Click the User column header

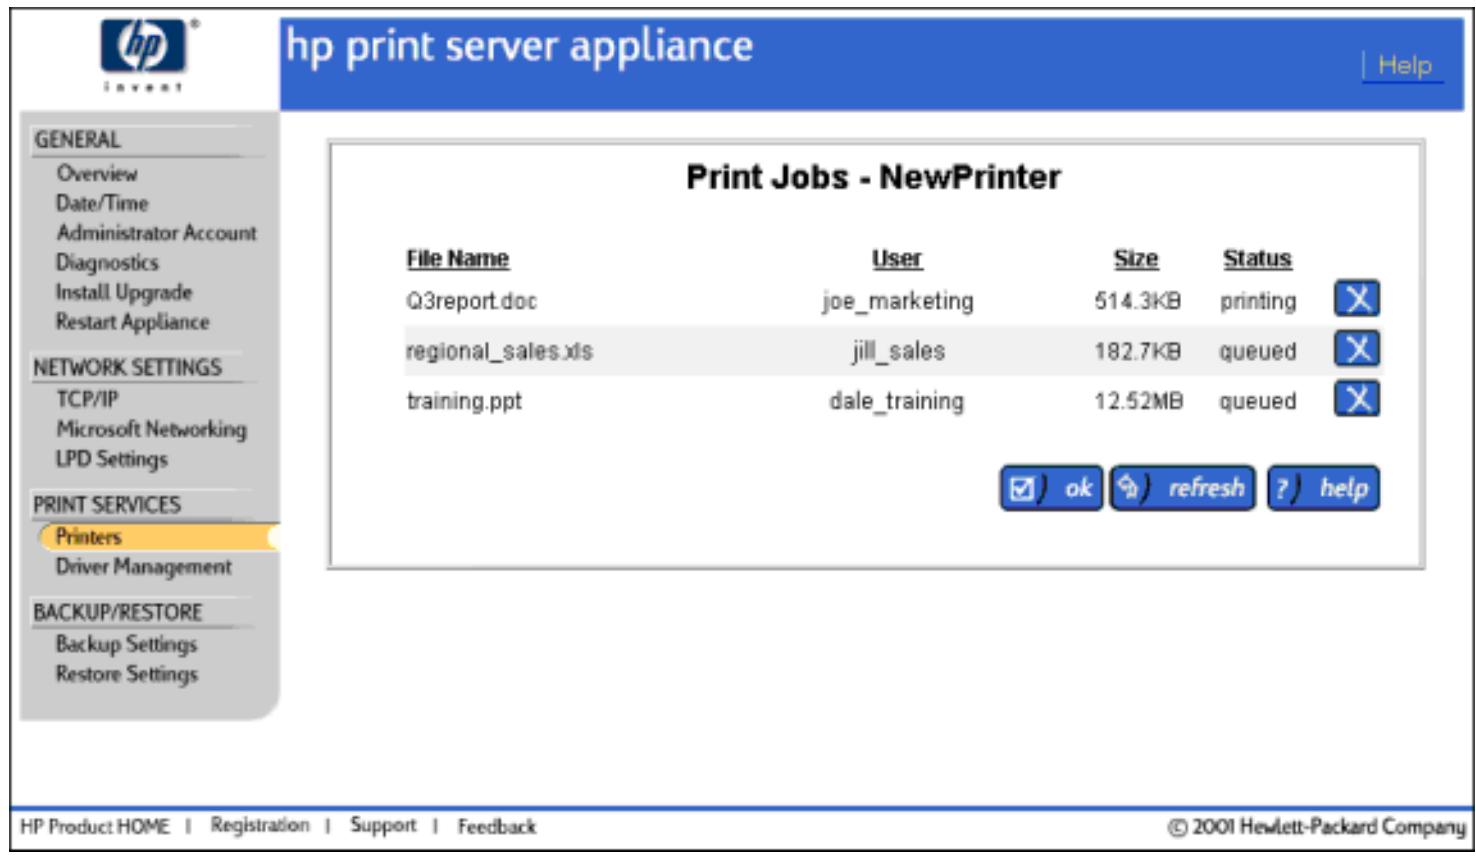click(x=896, y=259)
